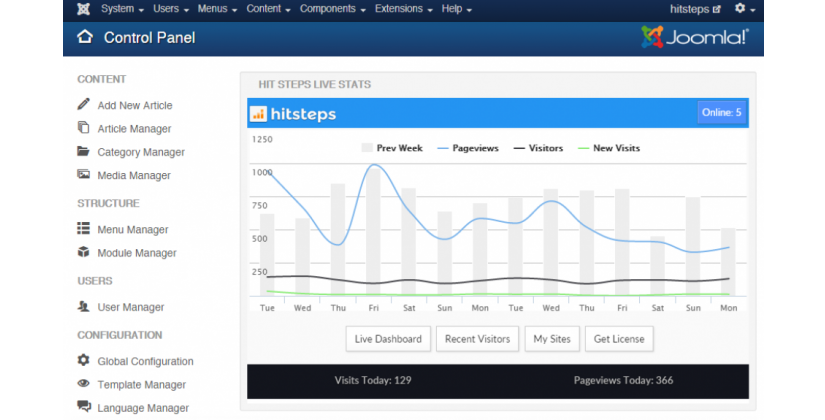Screen dimensions: 825x420
Task: Click the hitsteps external link icon
Action: (x=717, y=9)
